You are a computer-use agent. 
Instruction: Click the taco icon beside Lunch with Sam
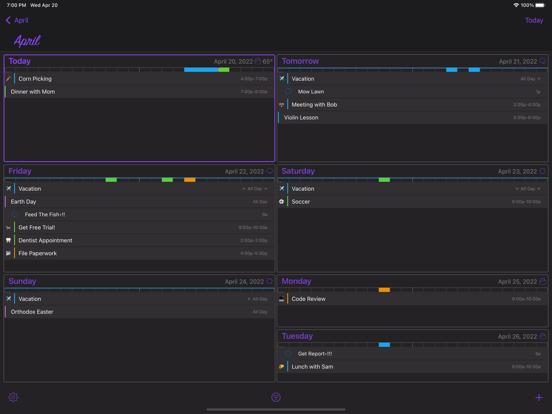click(282, 366)
